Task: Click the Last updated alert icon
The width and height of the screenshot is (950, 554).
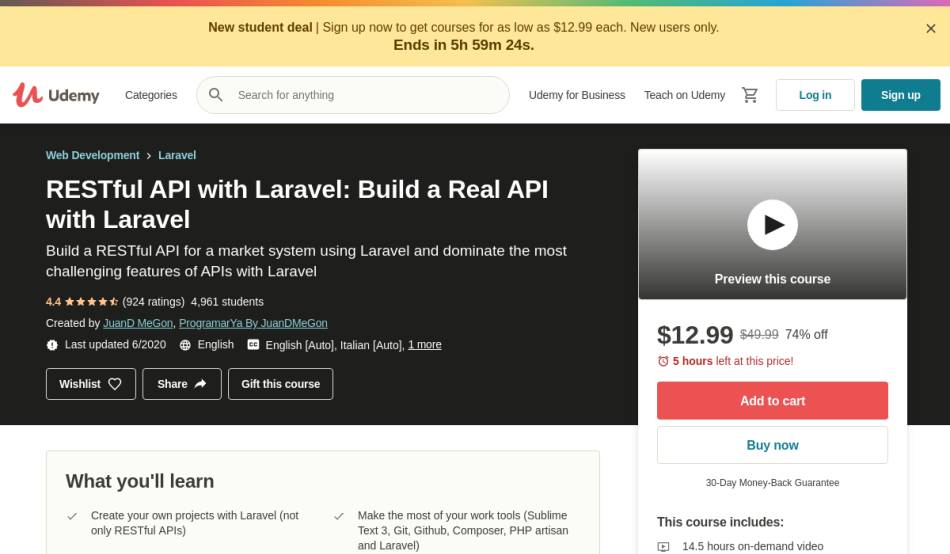Action: click(x=52, y=345)
